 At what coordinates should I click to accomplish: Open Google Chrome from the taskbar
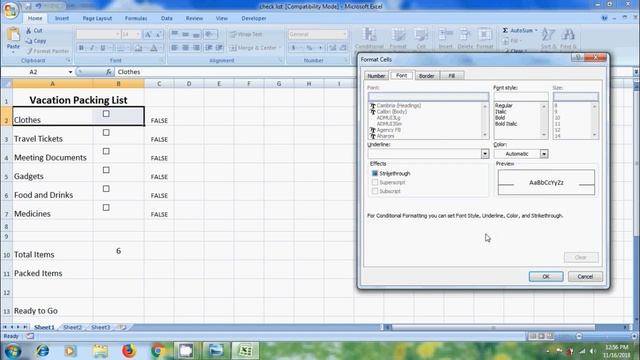click(158, 351)
